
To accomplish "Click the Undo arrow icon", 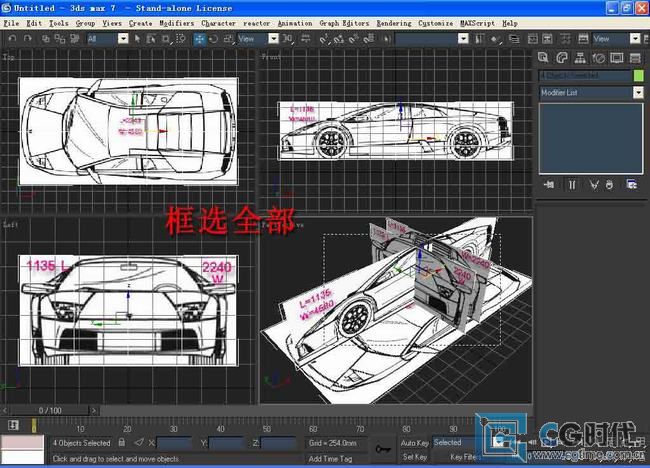I will point(11,39).
